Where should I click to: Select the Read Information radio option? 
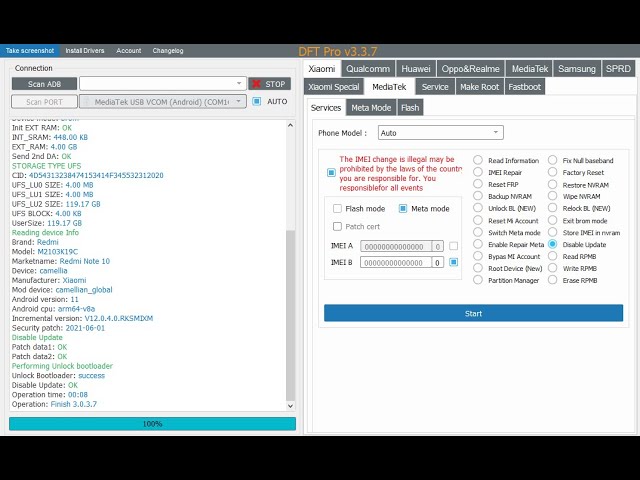click(478, 160)
